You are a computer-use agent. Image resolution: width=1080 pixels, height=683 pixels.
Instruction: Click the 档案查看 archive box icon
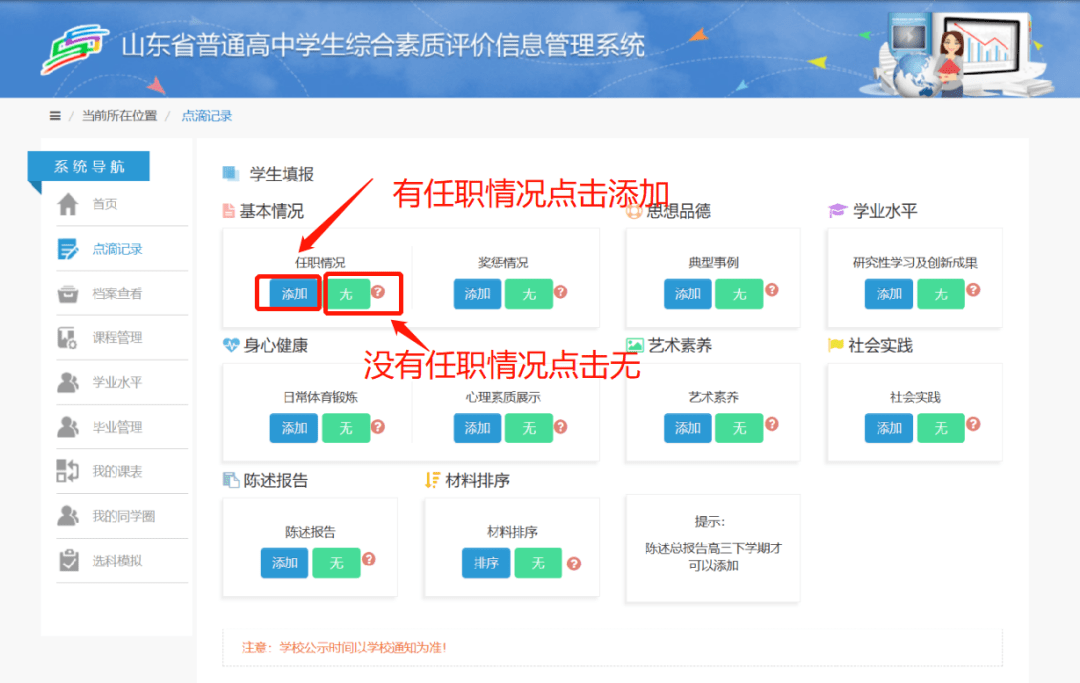click(68, 294)
